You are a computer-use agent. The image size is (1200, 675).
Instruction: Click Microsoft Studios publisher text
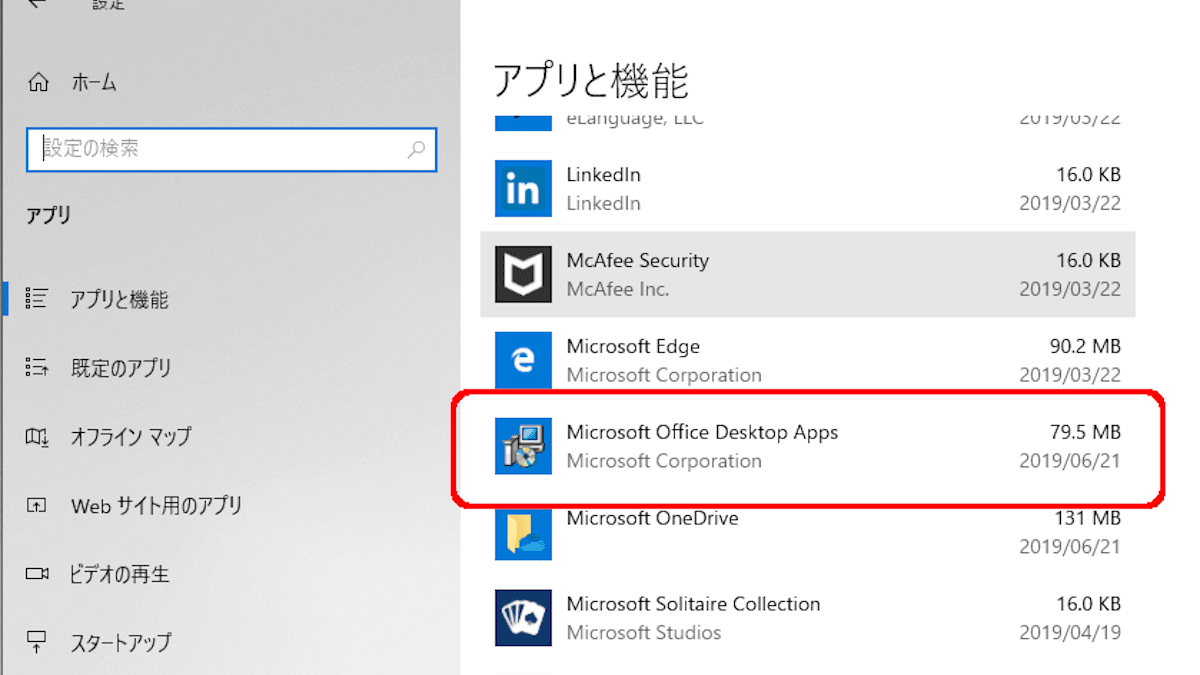643,633
